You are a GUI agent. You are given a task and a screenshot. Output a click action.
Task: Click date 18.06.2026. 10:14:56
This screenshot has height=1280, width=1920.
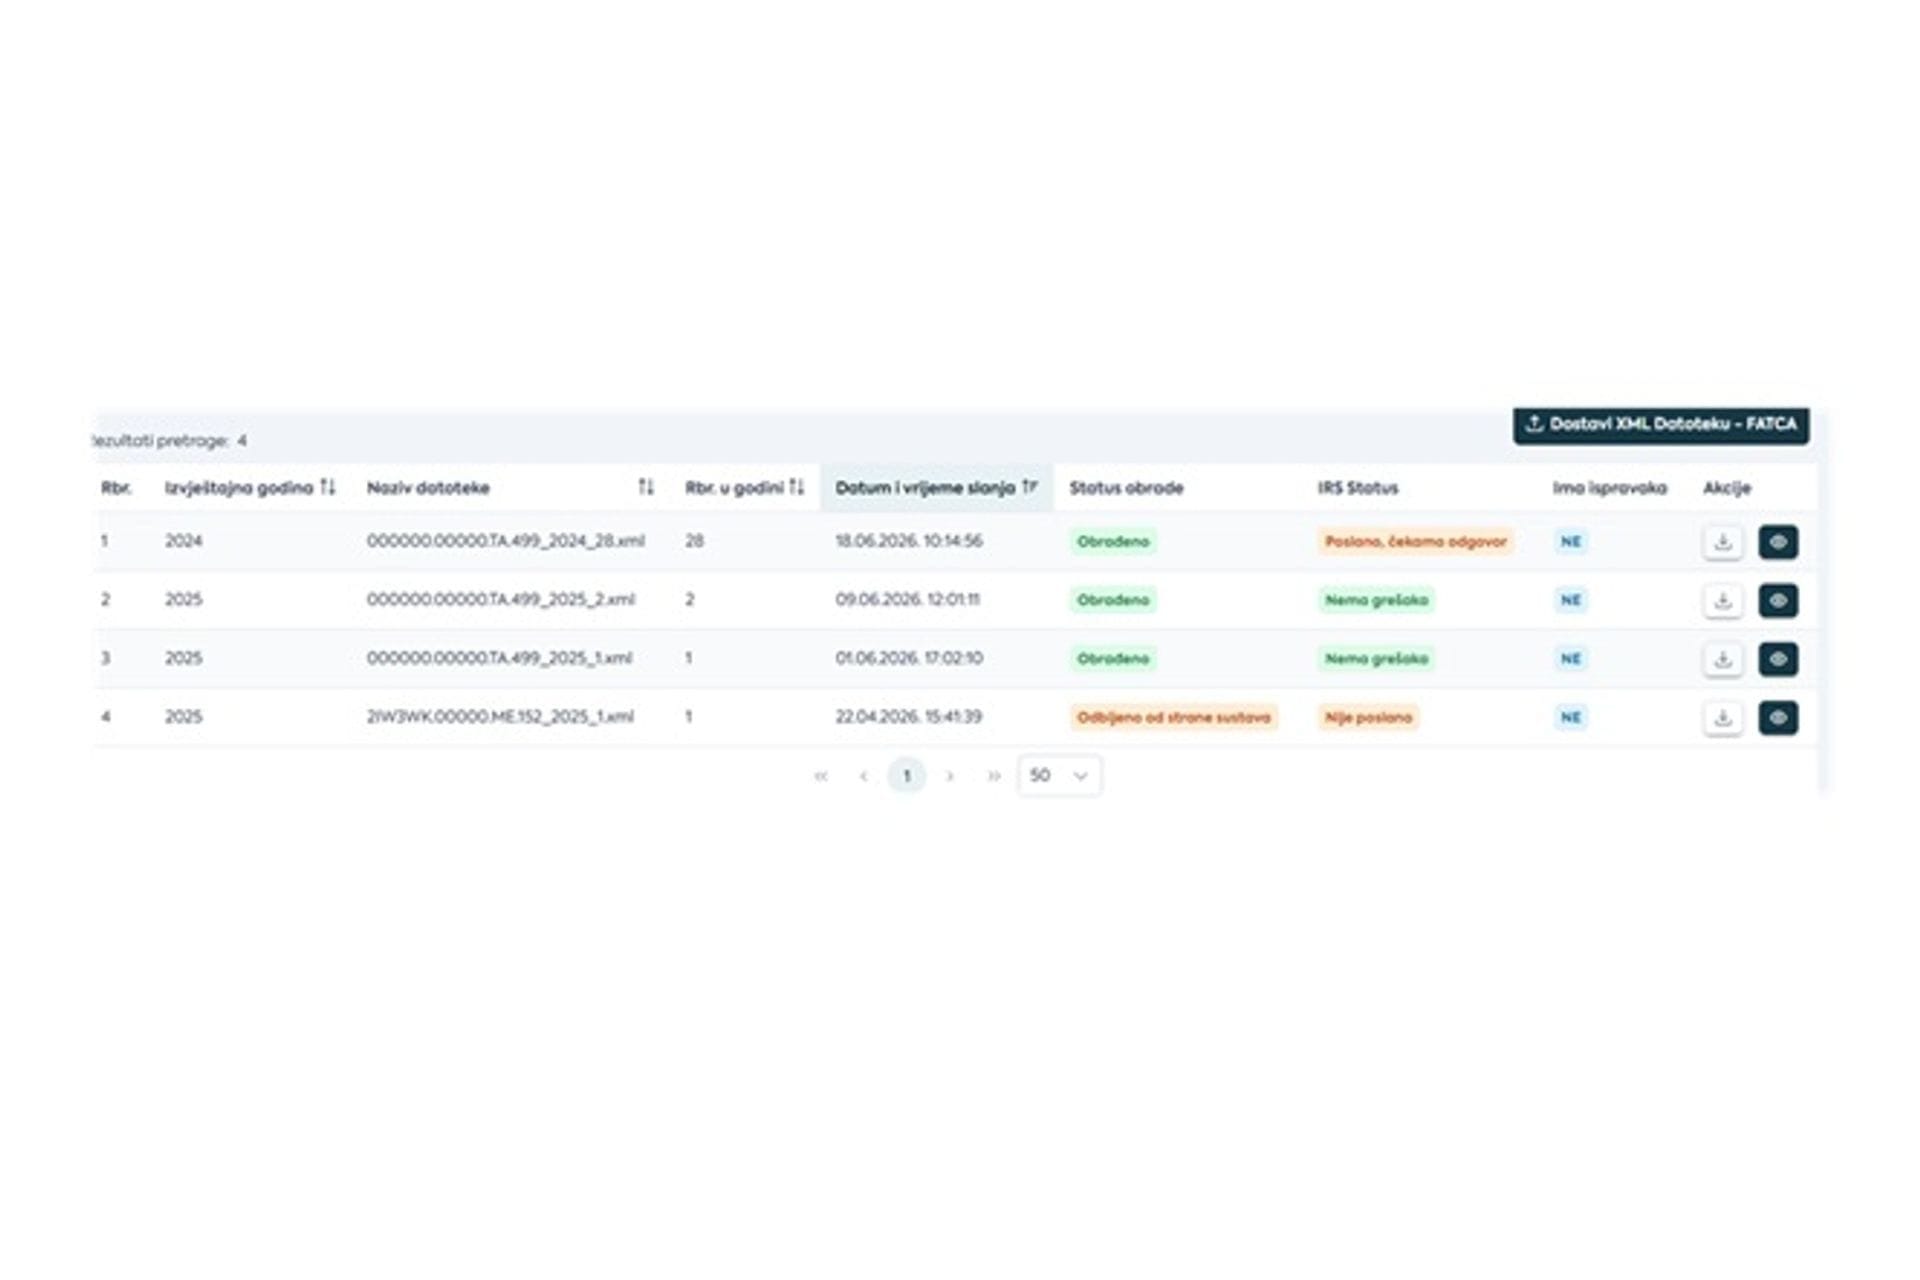point(909,541)
